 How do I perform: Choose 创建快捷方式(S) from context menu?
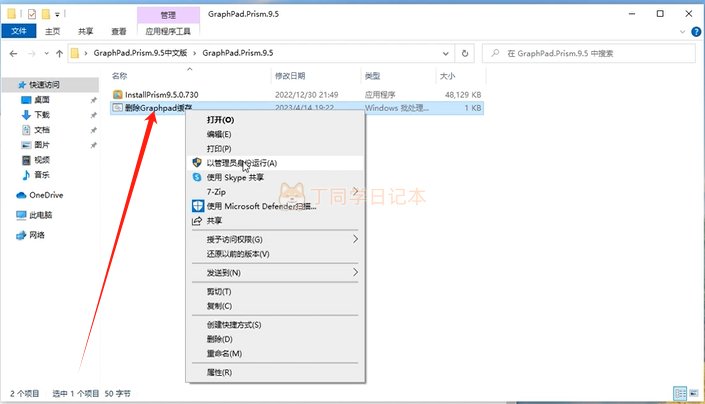coord(275,325)
